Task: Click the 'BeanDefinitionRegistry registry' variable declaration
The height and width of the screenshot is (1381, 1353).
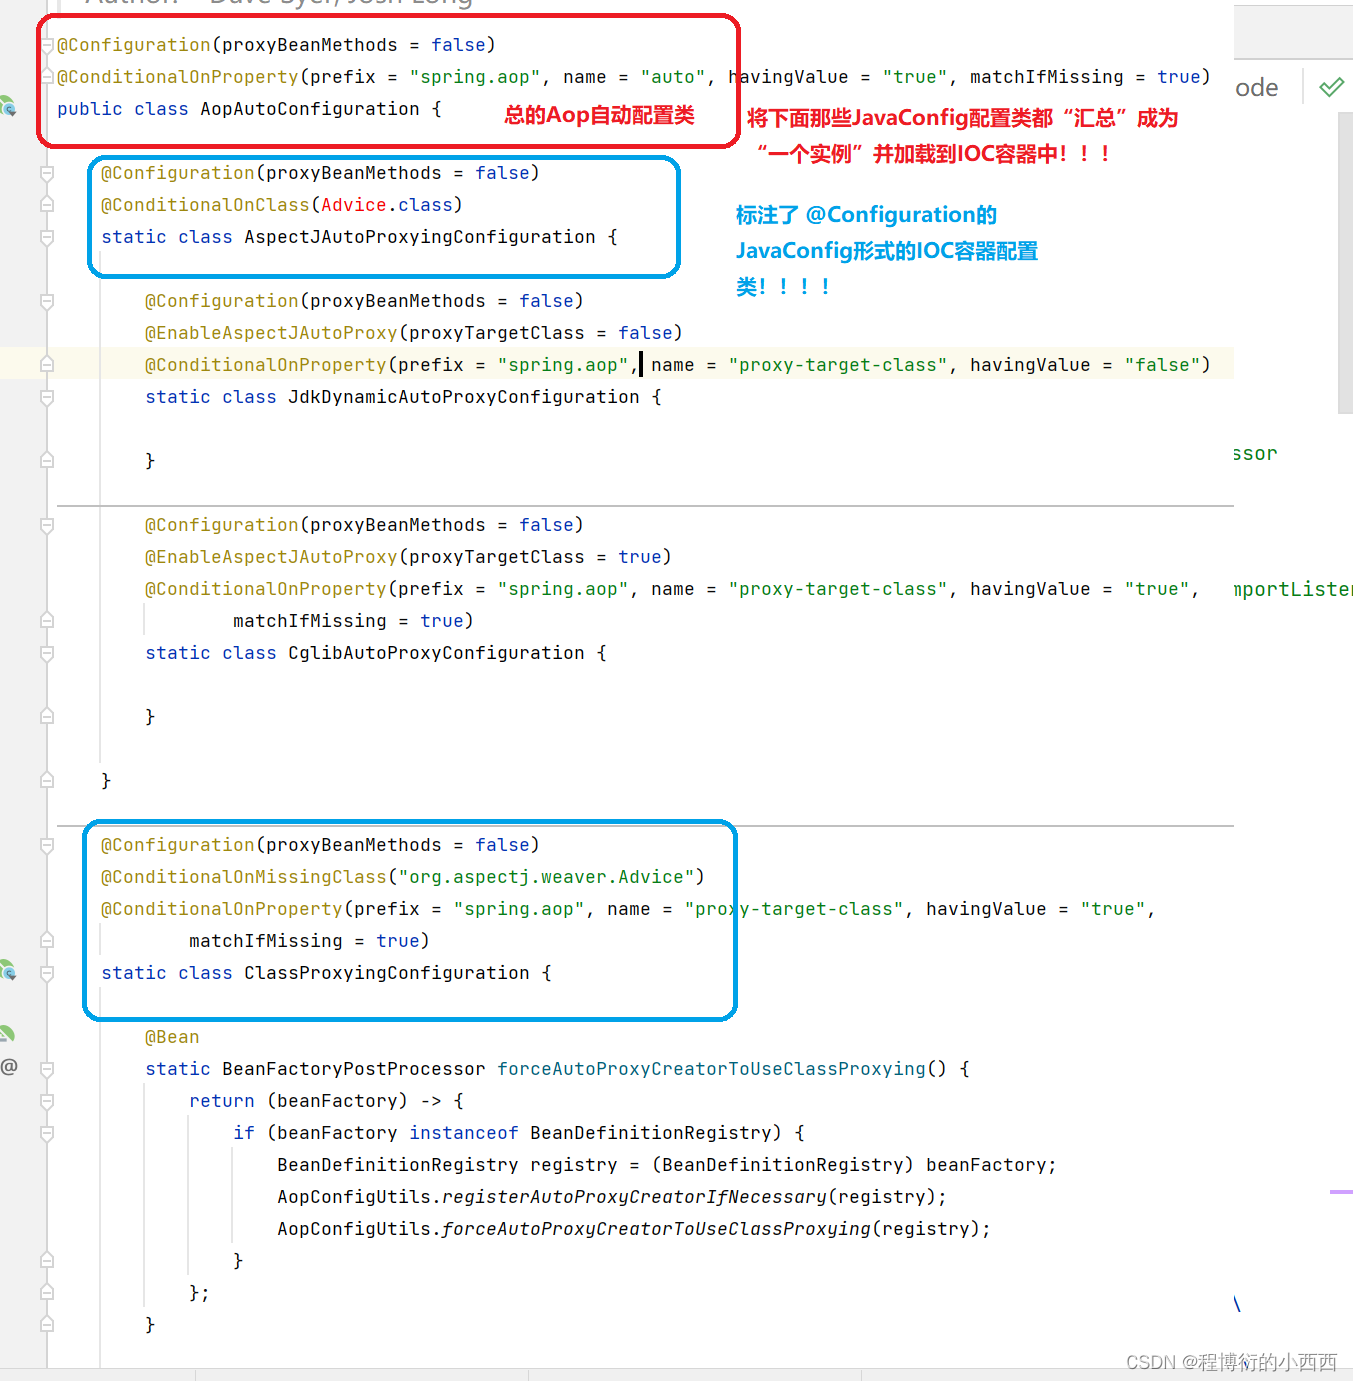Action: click(447, 1165)
